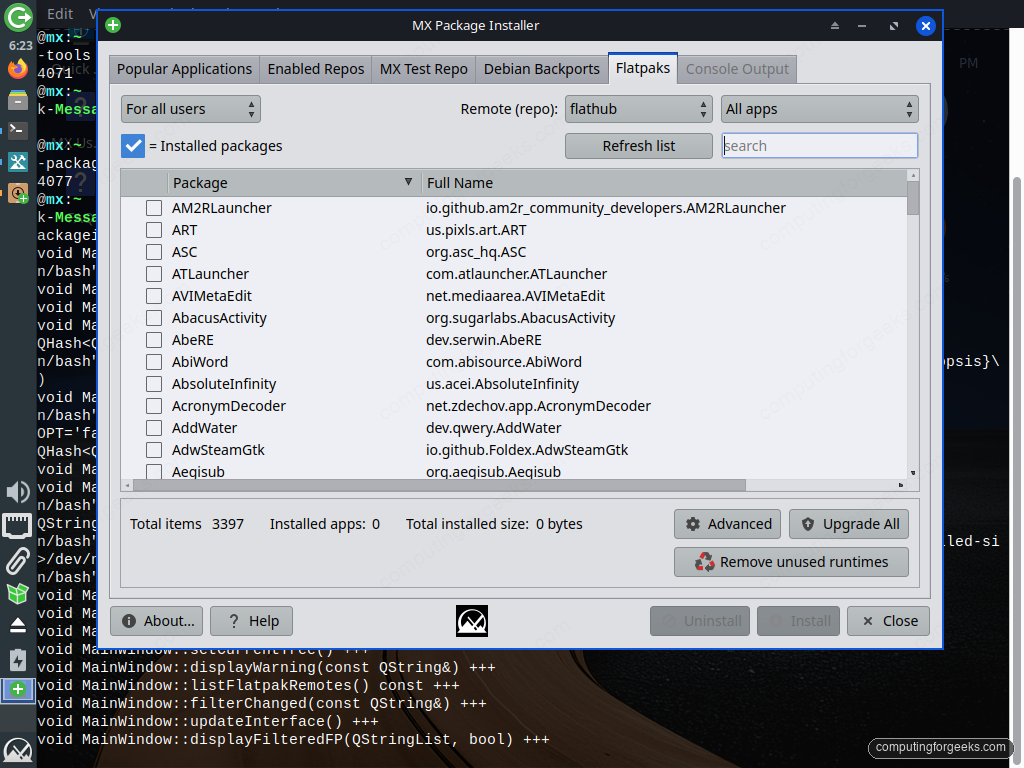Screen dimensions: 1024x768
Task: Click the Full Name column header
Action: tap(460, 183)
